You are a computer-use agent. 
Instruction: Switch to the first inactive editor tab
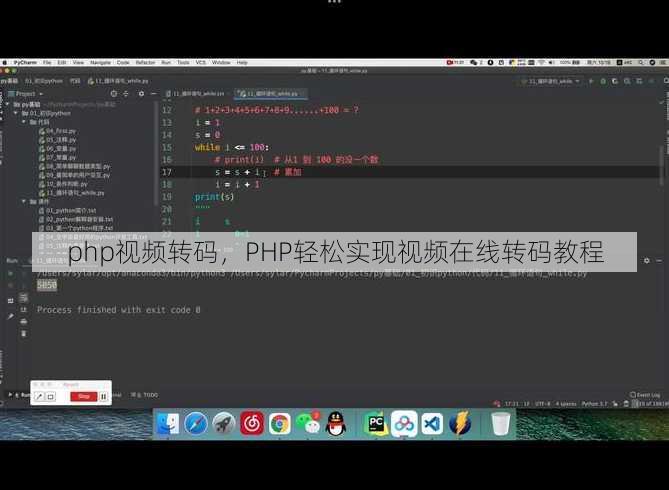(197, 93)
